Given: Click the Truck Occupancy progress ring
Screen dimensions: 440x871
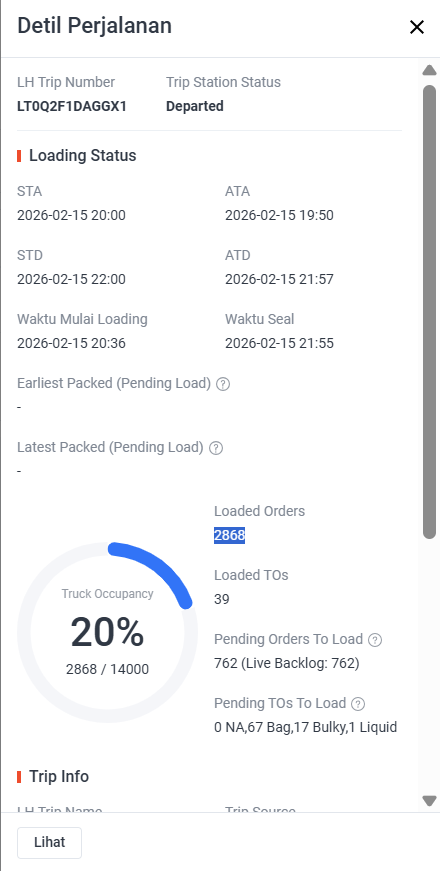Looking at the screenshot, I should pyautogui.click(x=107, y=632).
